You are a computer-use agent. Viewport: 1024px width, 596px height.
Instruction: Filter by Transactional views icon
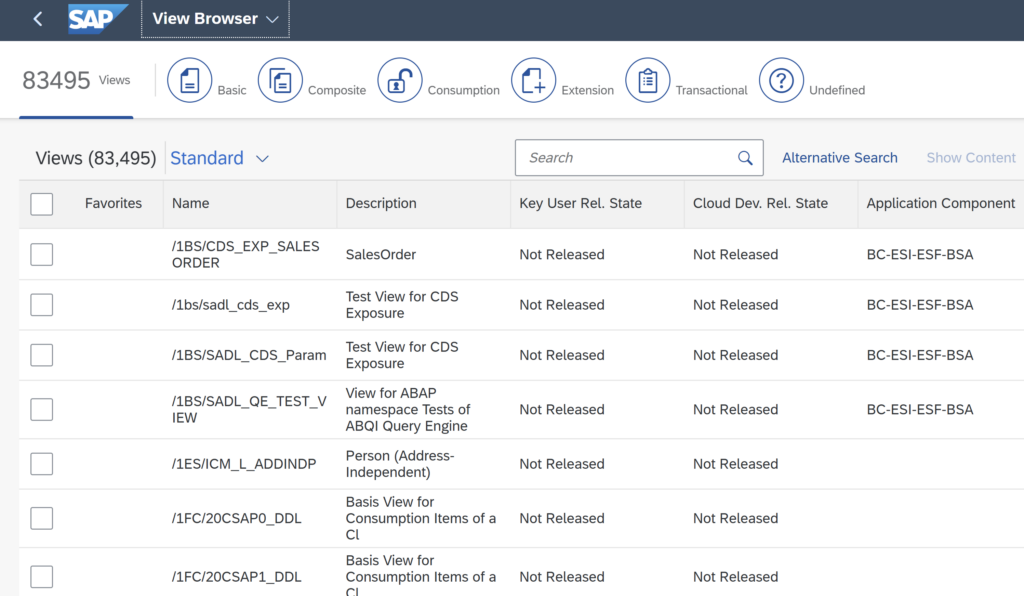(x=648, y=80)
